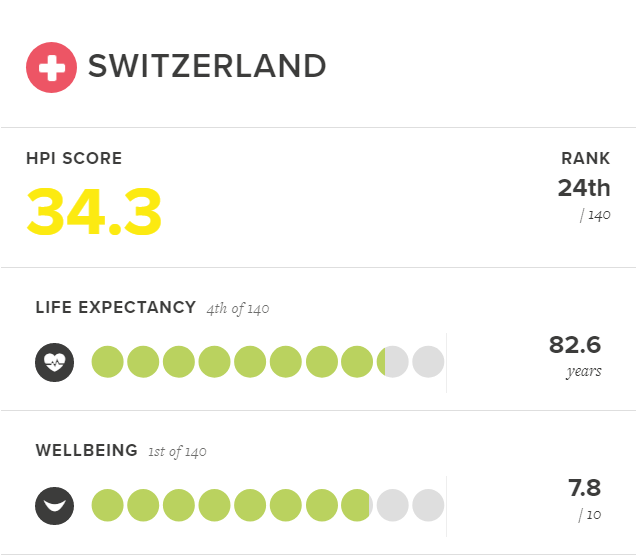Select the 24th rank value

pos(584,188)
